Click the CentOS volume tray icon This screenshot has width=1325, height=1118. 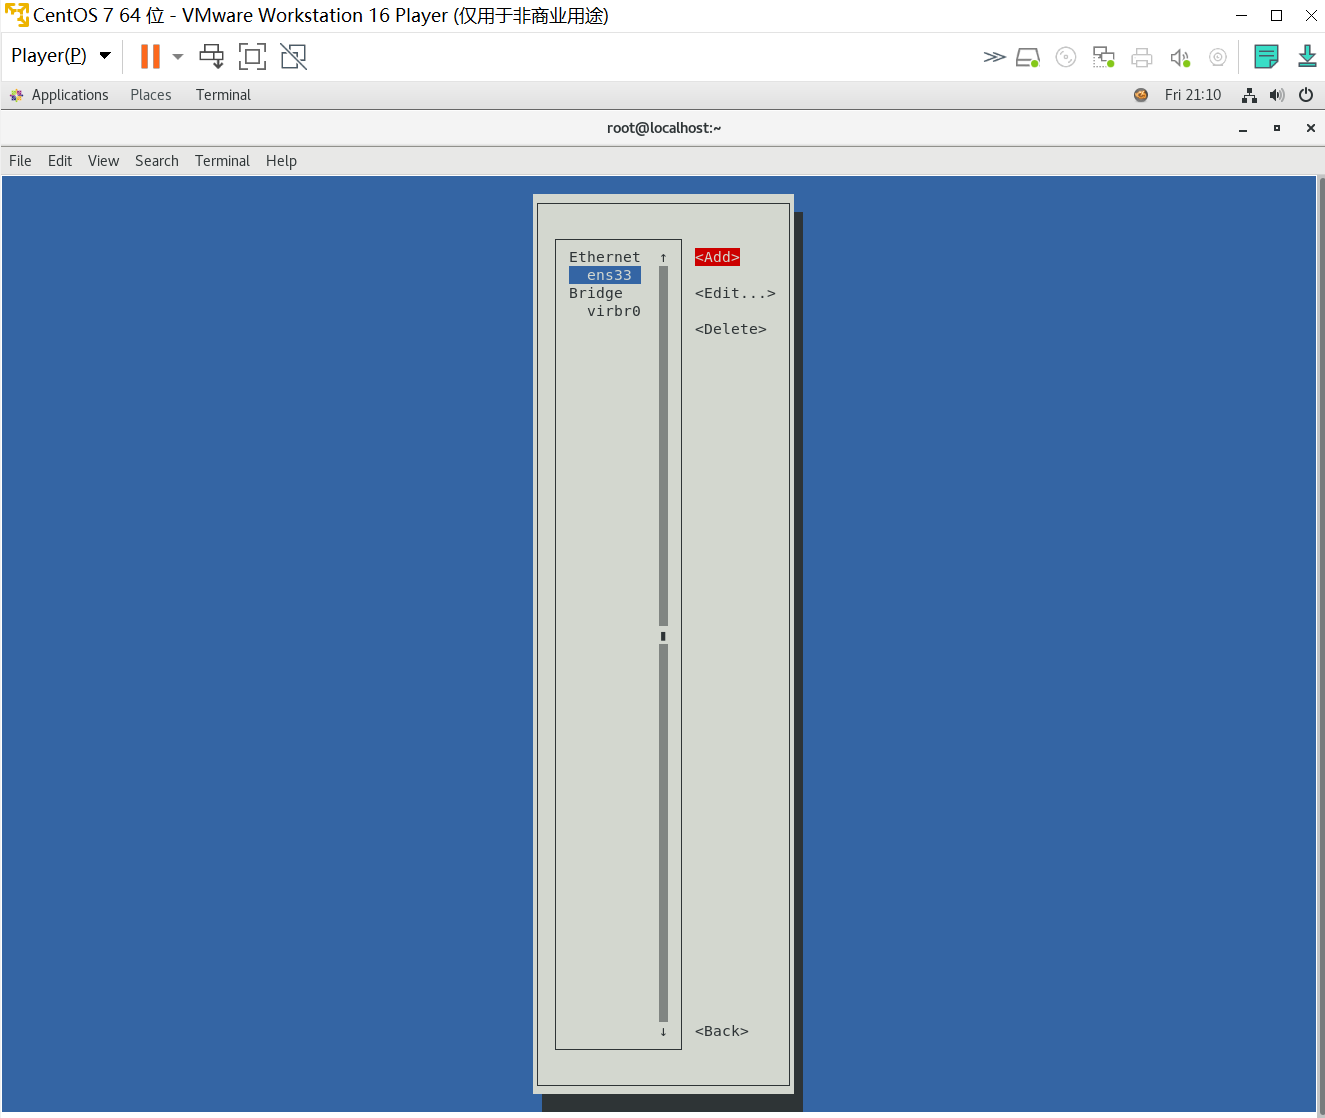coord(1277,95)
